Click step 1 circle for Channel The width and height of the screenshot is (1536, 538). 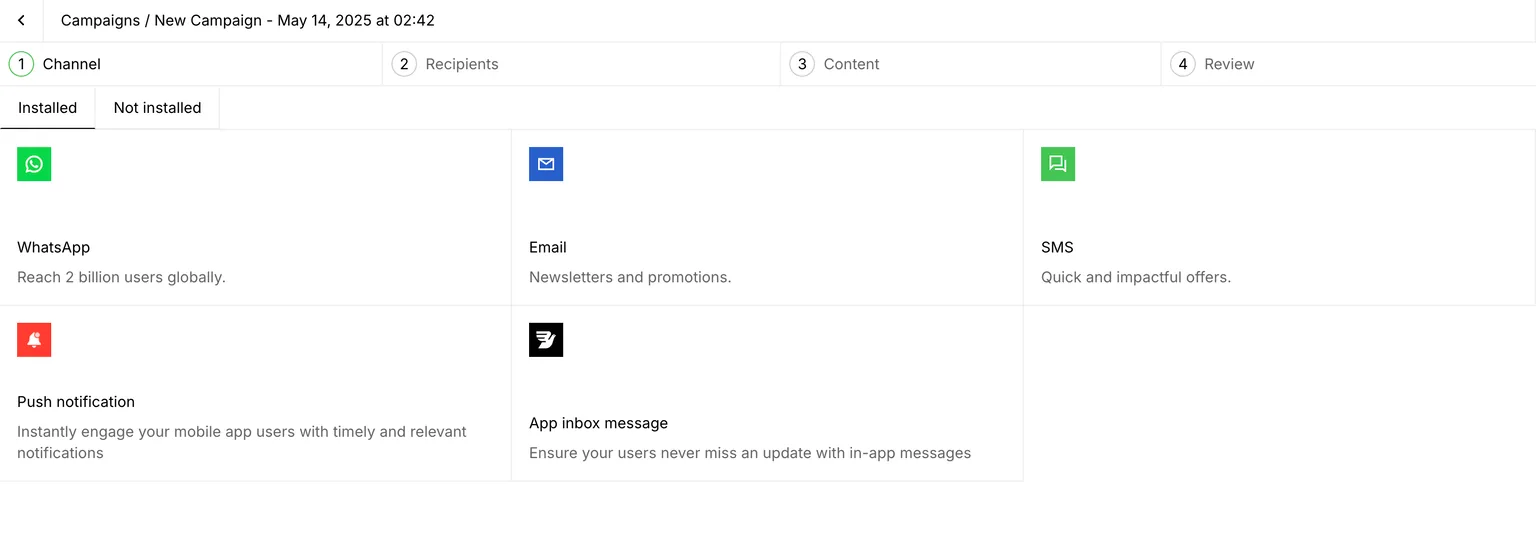(21, 64)
